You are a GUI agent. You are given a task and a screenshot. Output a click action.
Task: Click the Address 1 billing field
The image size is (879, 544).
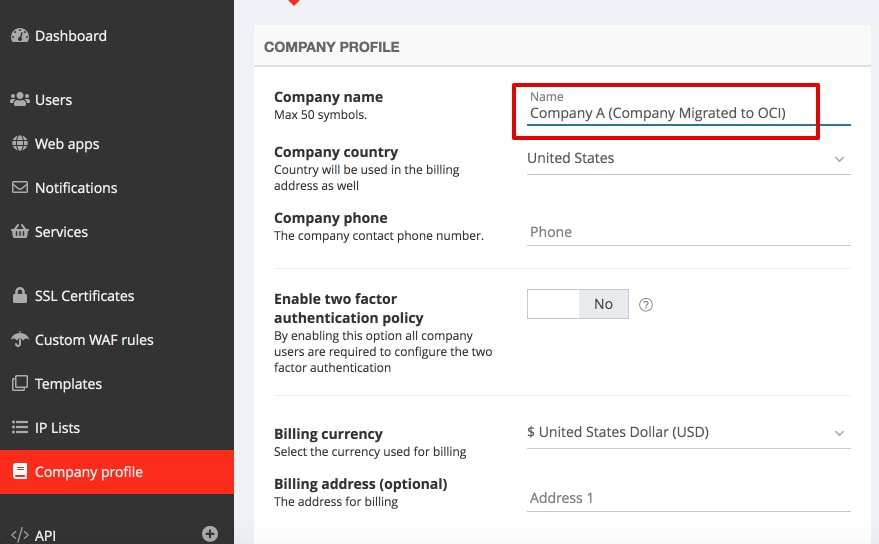point(688,498)
